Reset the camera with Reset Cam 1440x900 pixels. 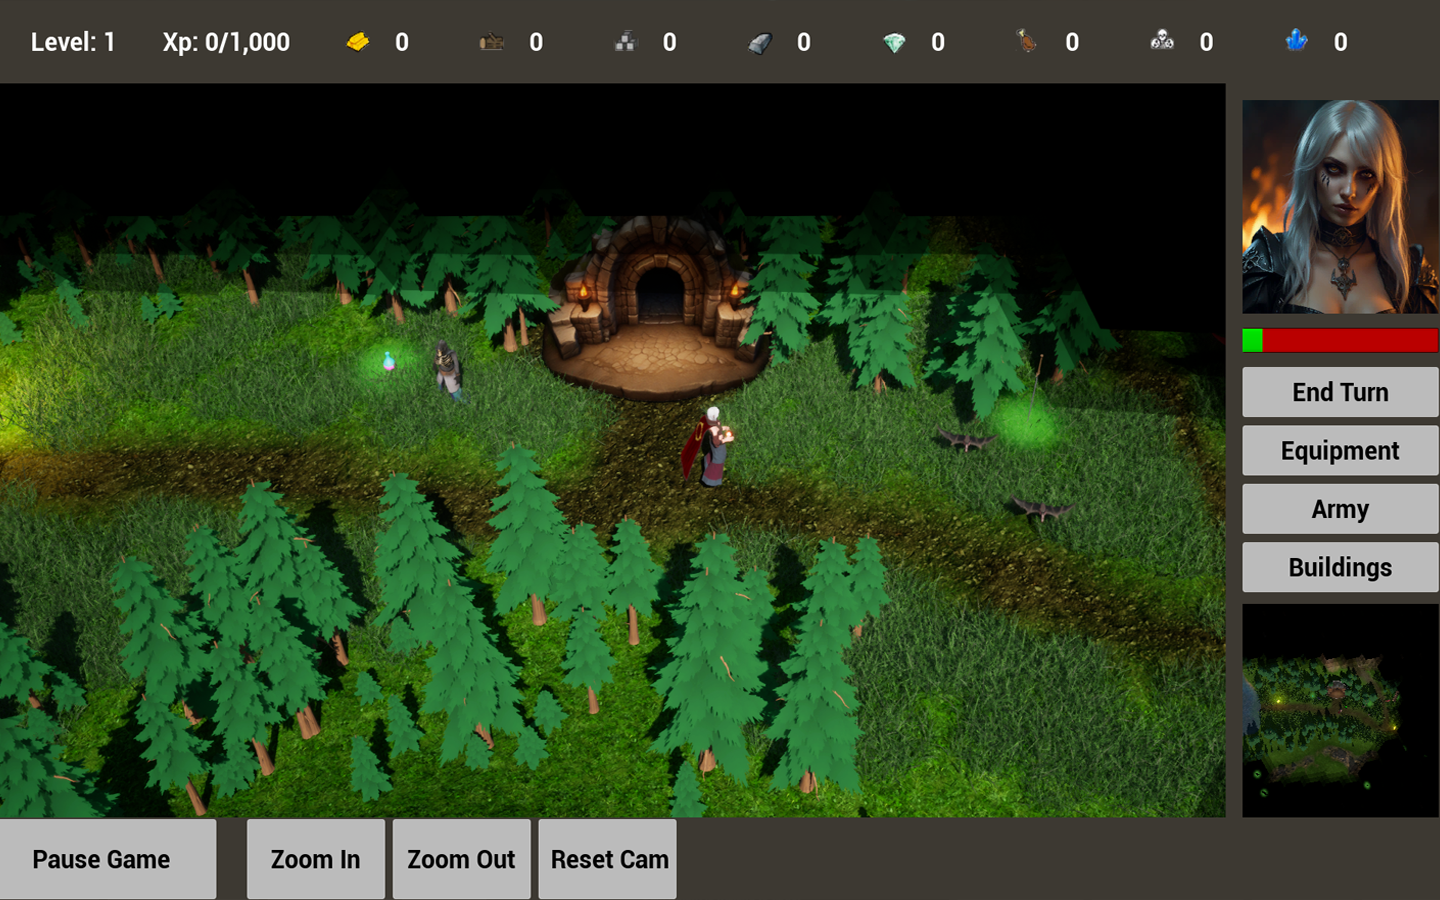tap(608, 859)
